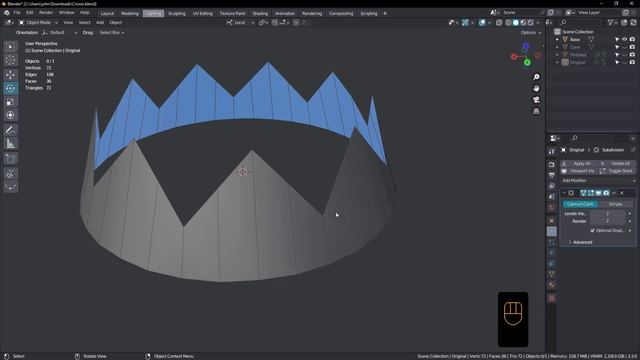Activate the 3D Cursor tool
This screenshot has width=640, height=360.
pos(11,60)
